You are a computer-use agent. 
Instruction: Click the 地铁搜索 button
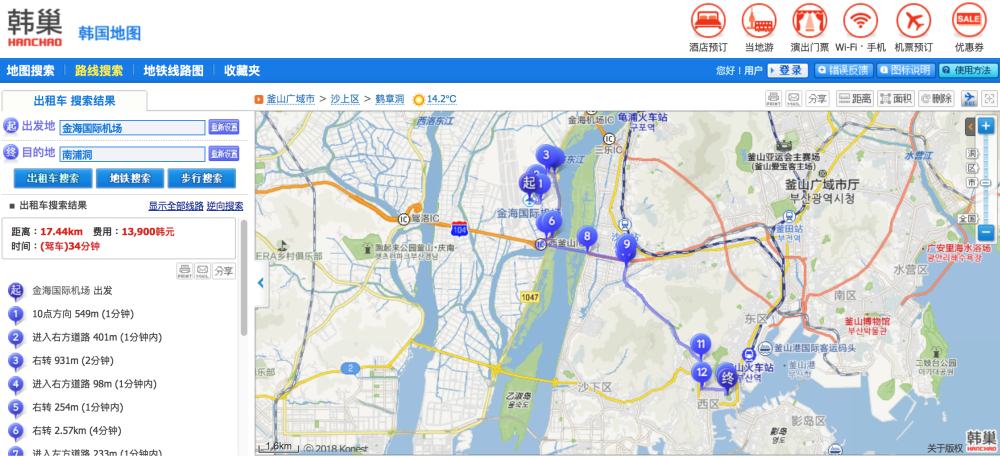pos(130,178)
